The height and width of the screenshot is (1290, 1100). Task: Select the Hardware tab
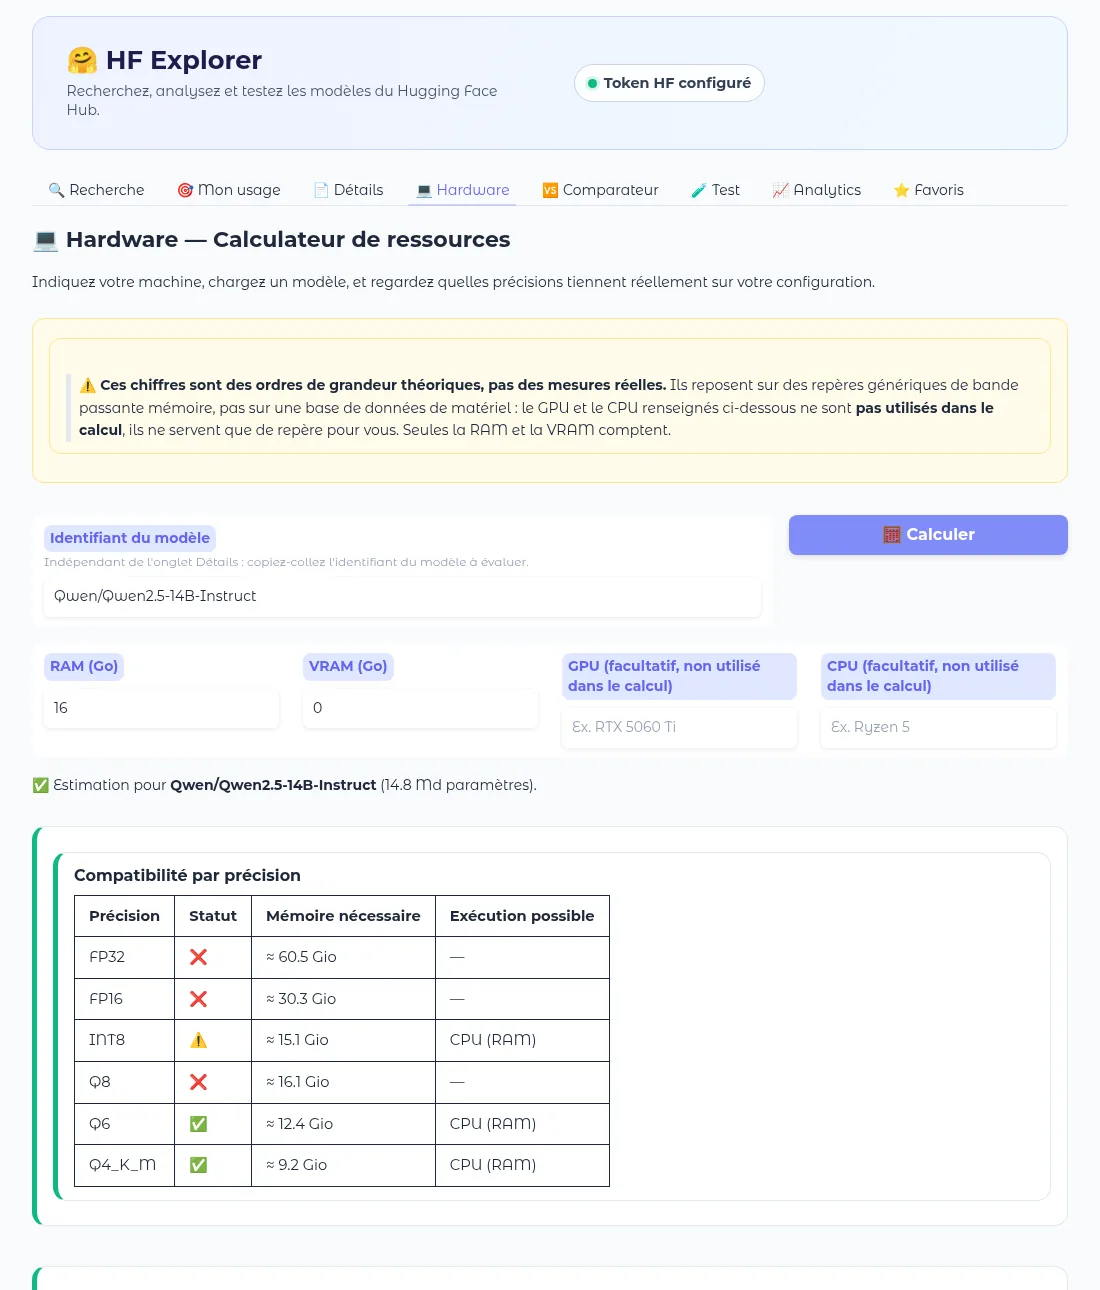[x=462, y=190]
